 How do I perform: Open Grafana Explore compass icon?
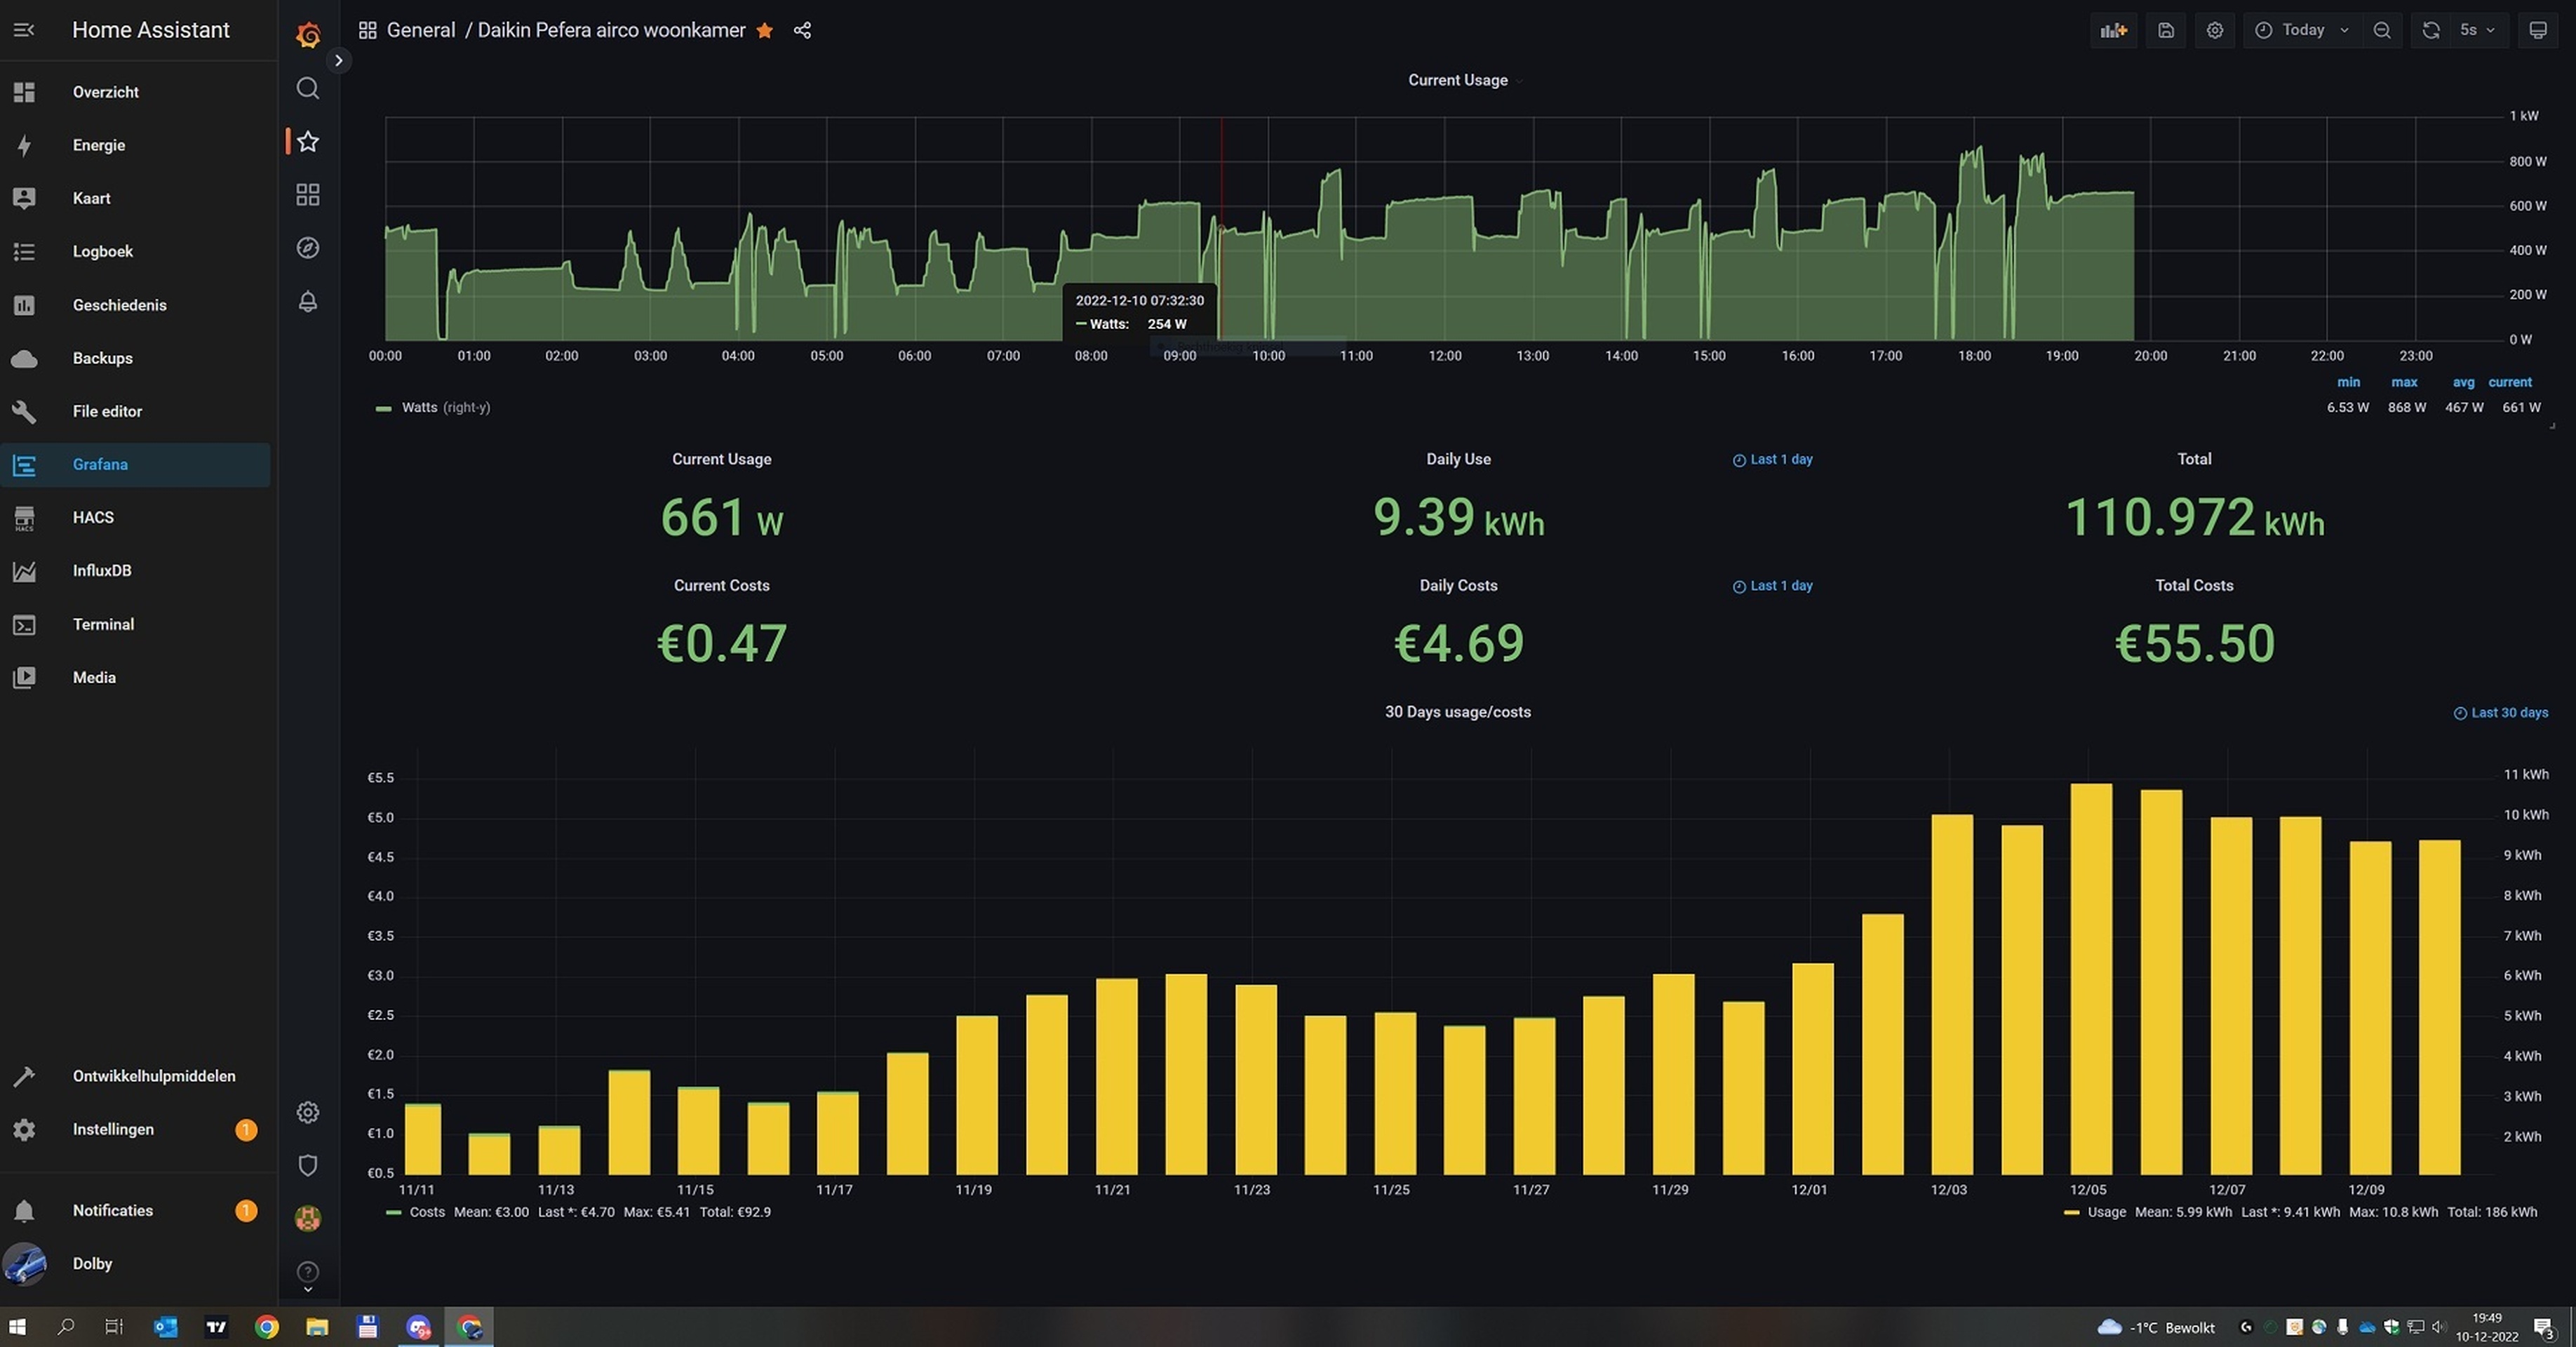click(308, 248)
